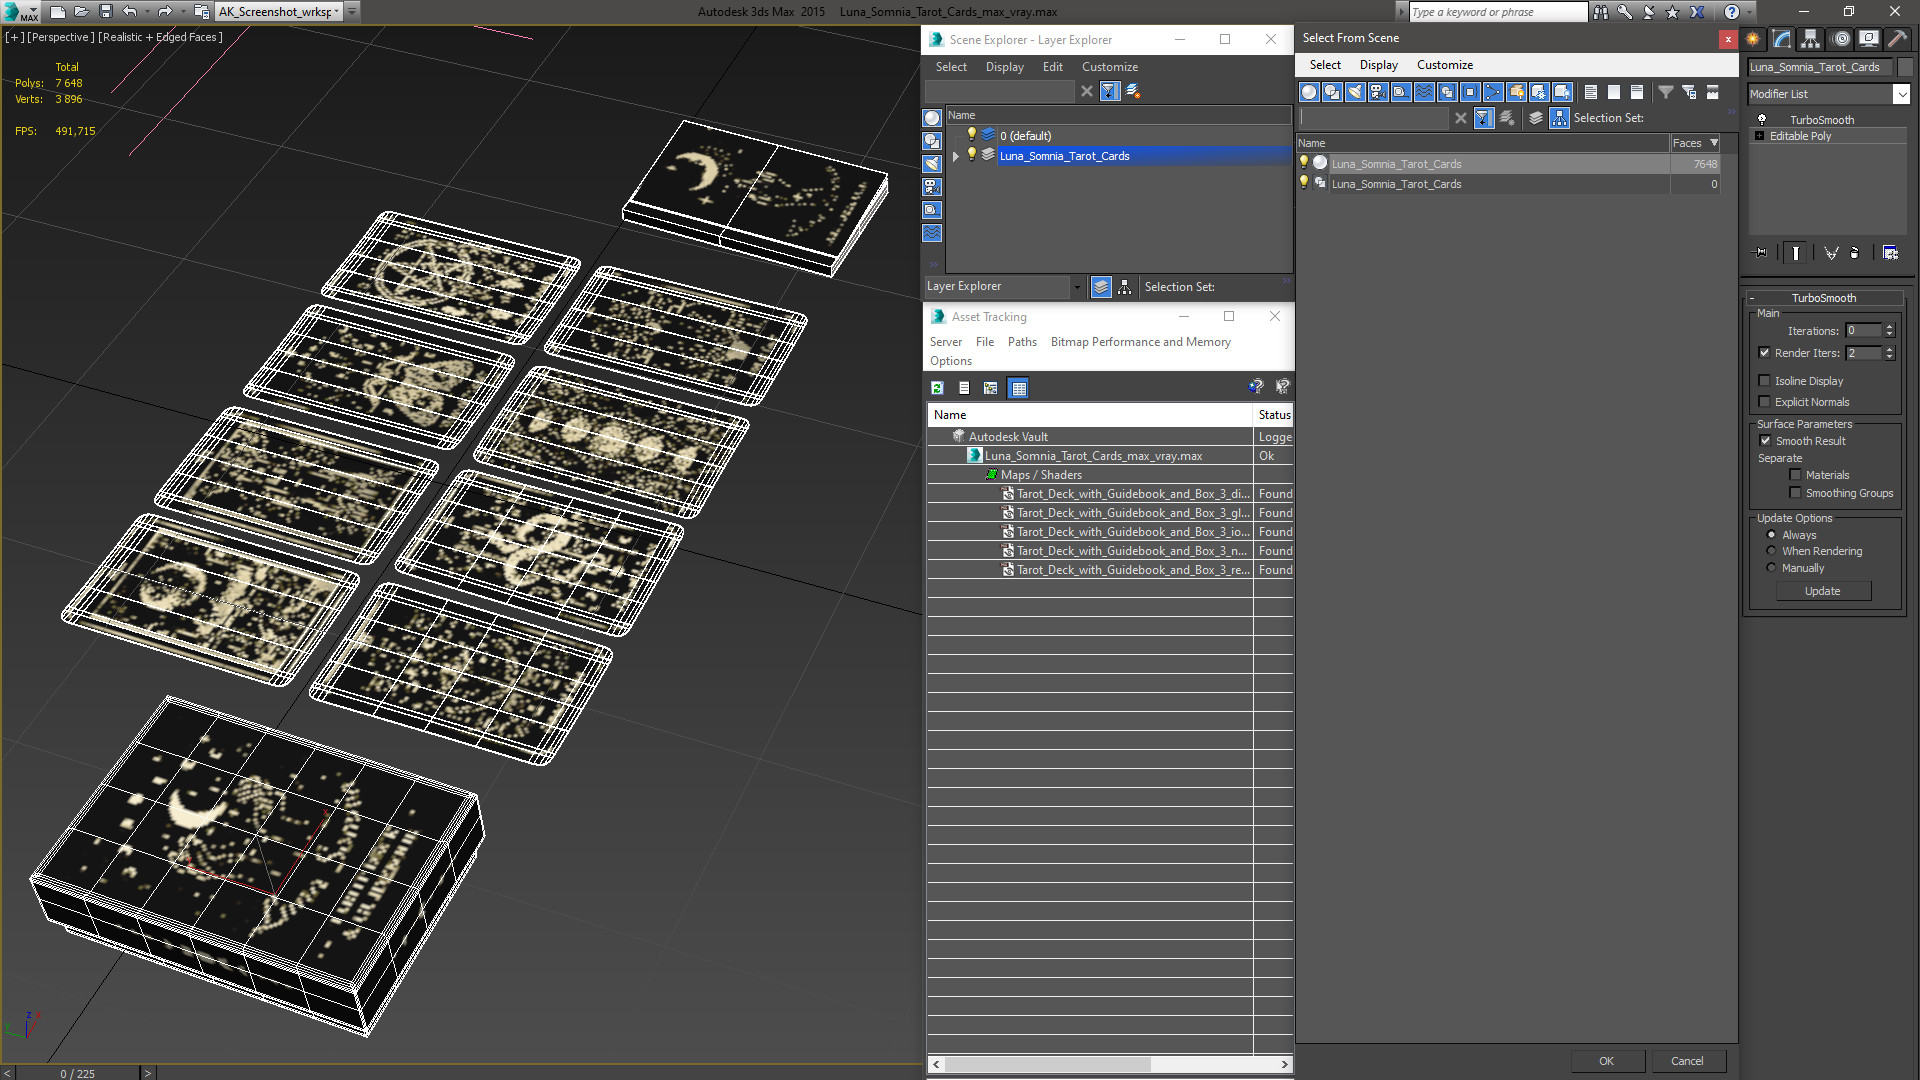Open Redo history dropdown arrow

pos(182,12)
